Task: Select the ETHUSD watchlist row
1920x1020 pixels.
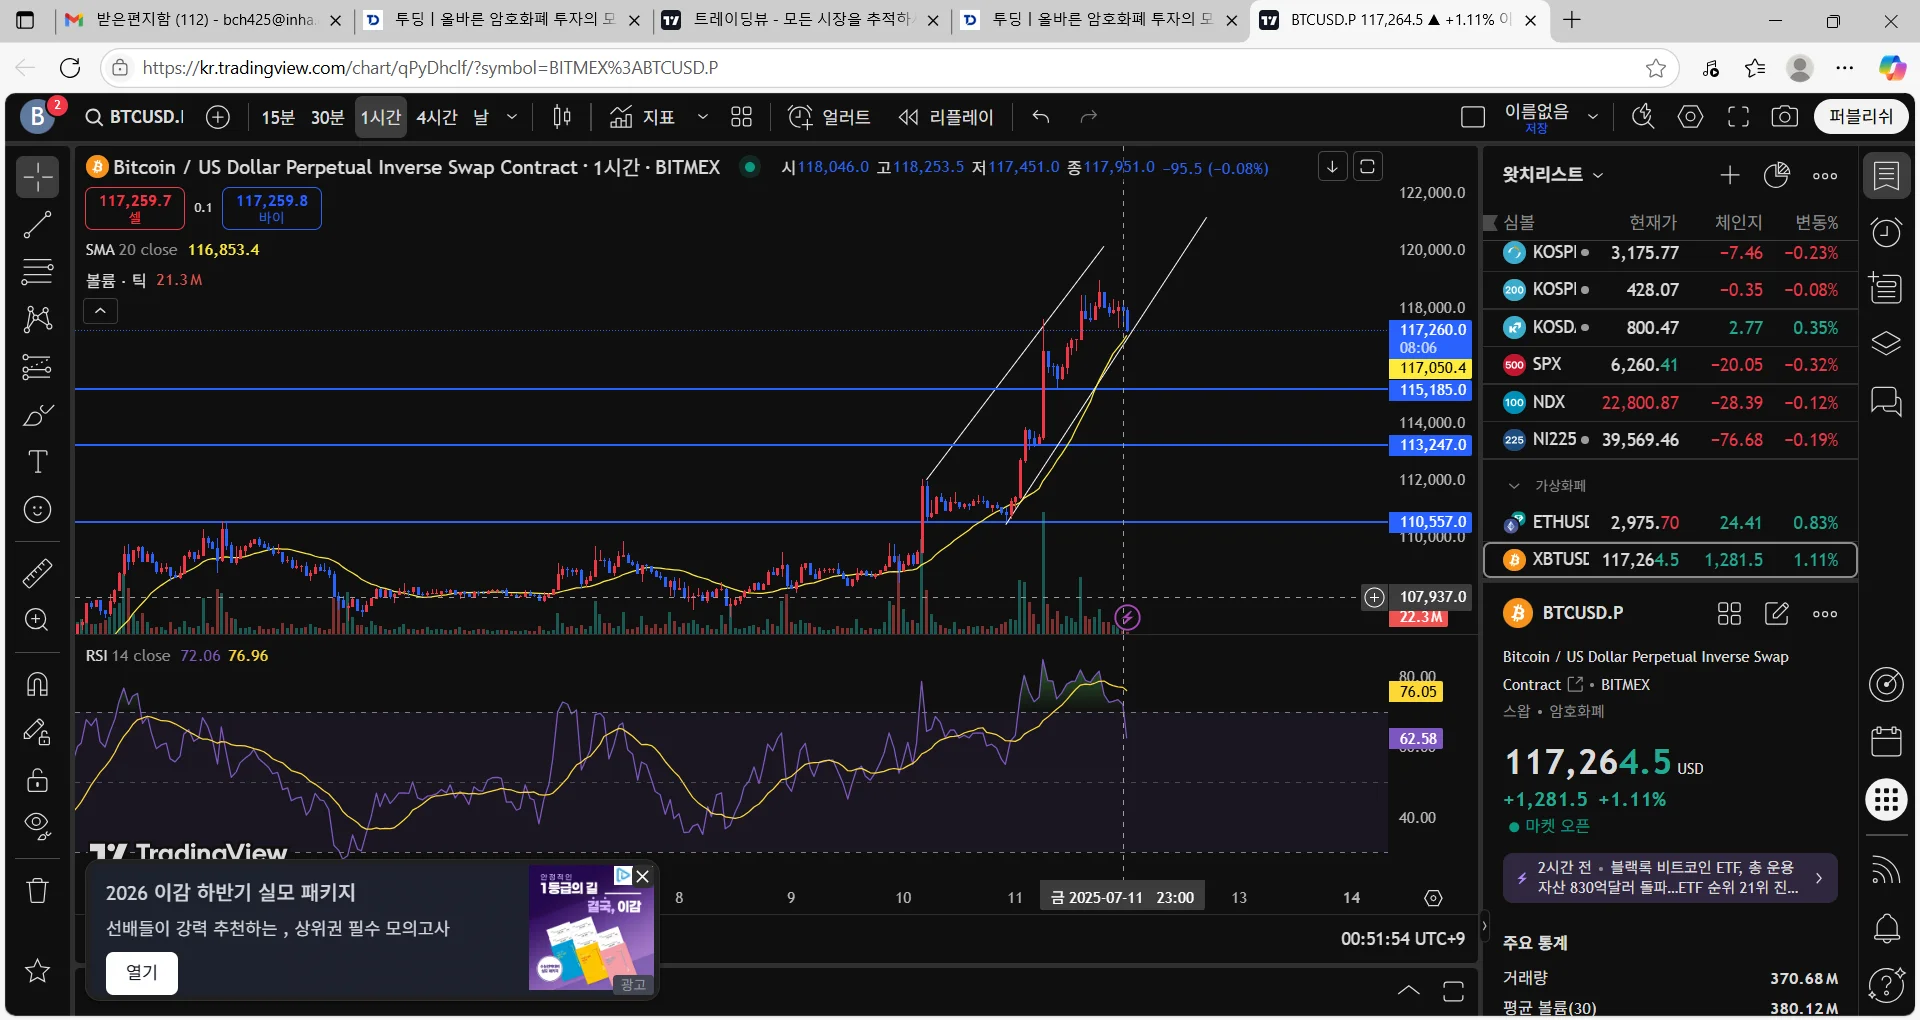Action: [1670, 522]
